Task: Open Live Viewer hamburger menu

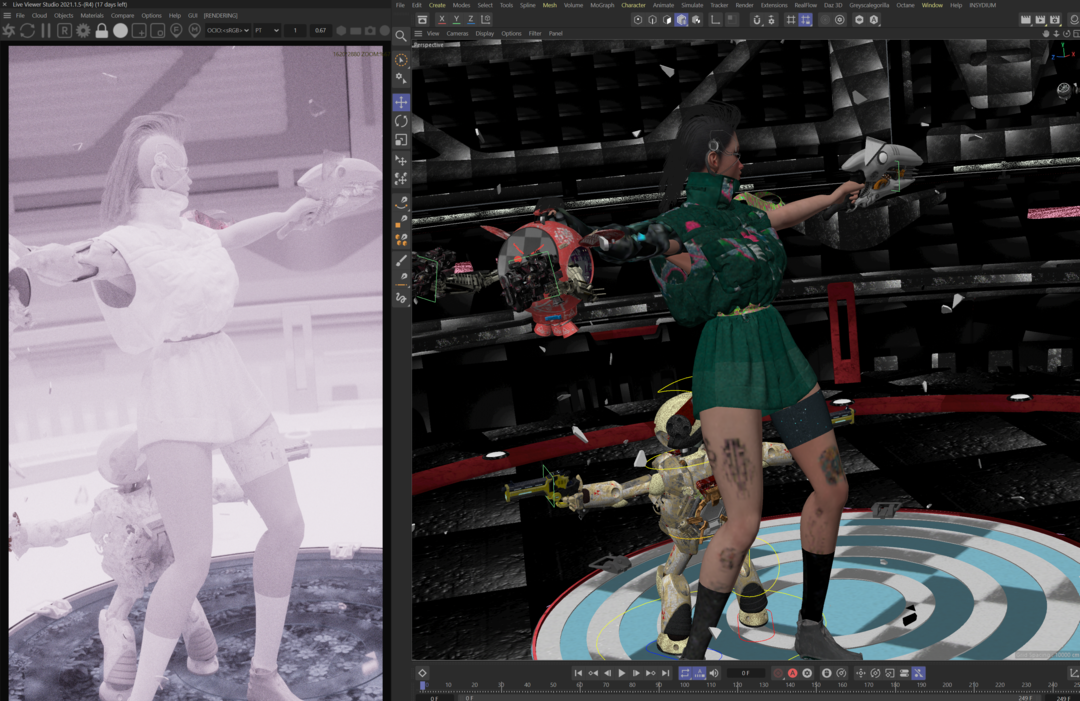Action: click(x=7, y=15)
